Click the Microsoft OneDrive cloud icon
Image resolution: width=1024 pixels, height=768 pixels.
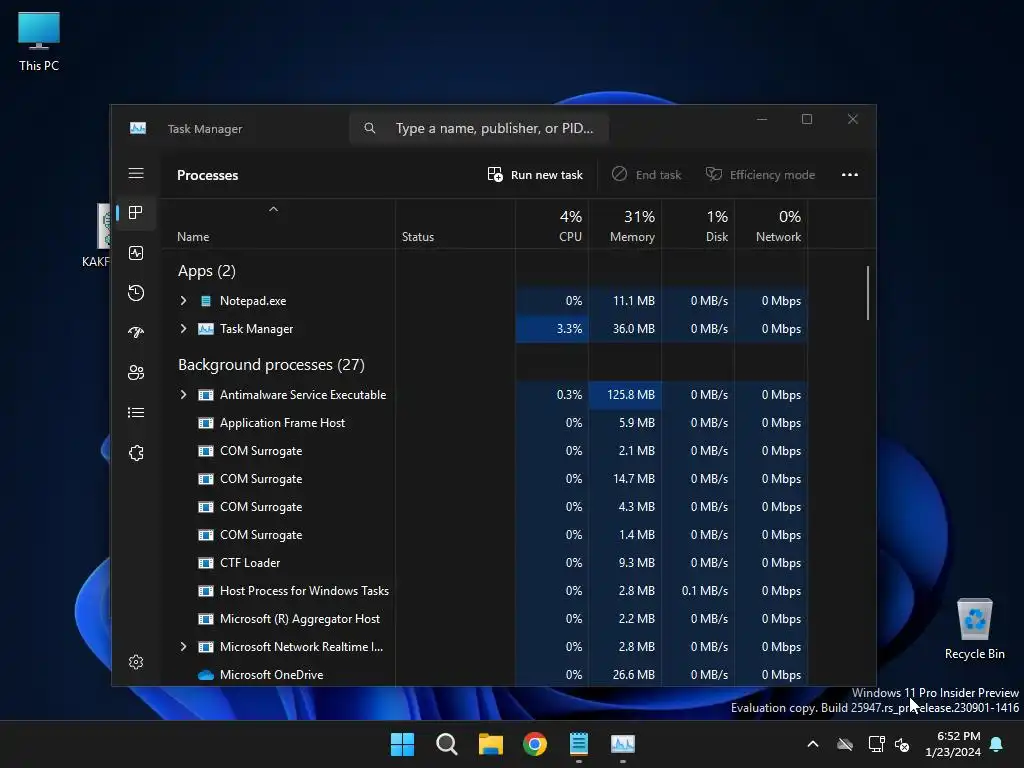pyautogui.click(x=206, y=675)
